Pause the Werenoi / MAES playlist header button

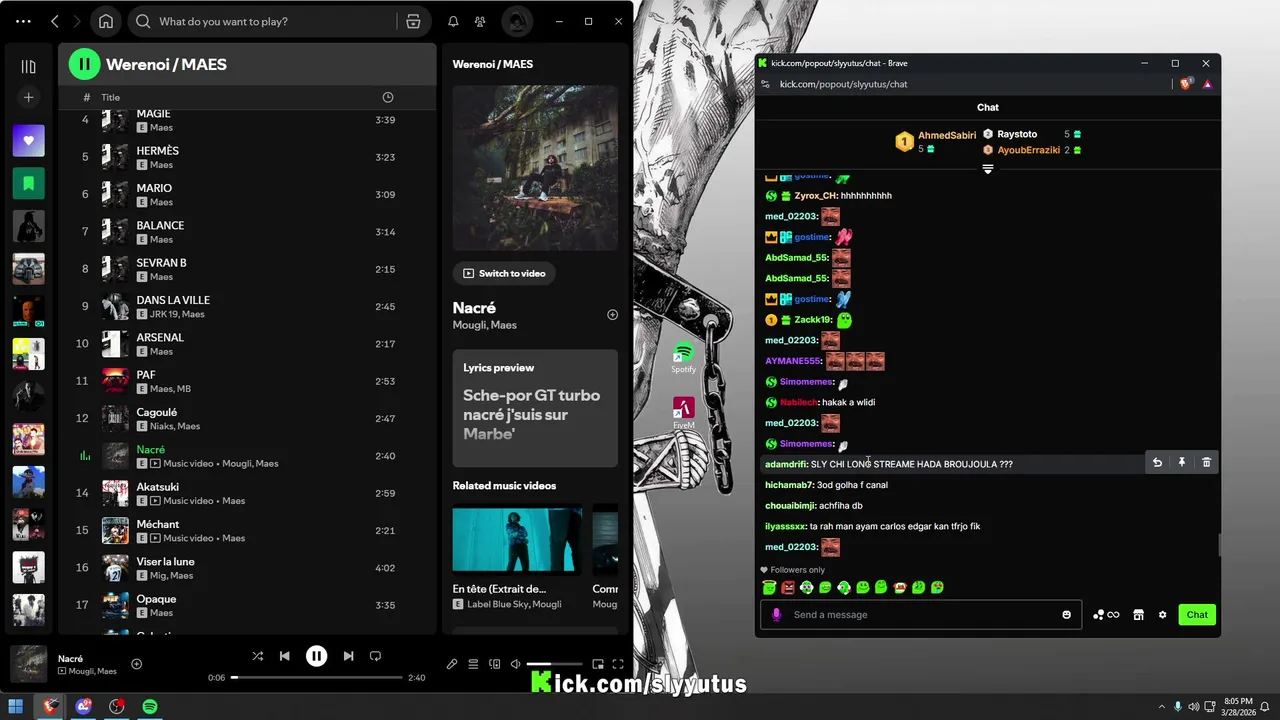(84, 64)
